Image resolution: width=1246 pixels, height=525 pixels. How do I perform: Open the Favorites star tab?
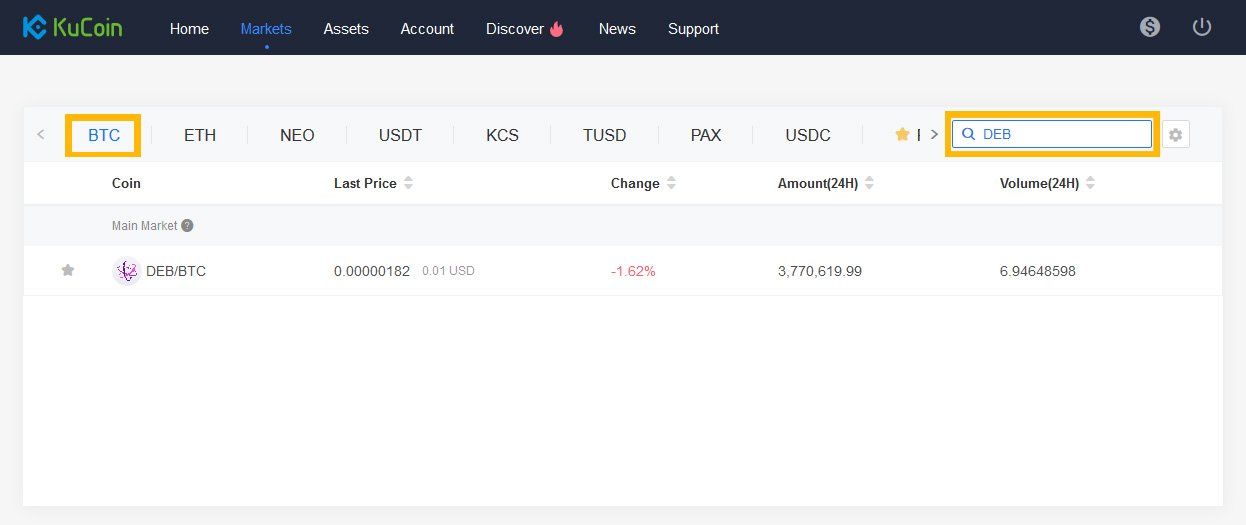coord(907,135)
